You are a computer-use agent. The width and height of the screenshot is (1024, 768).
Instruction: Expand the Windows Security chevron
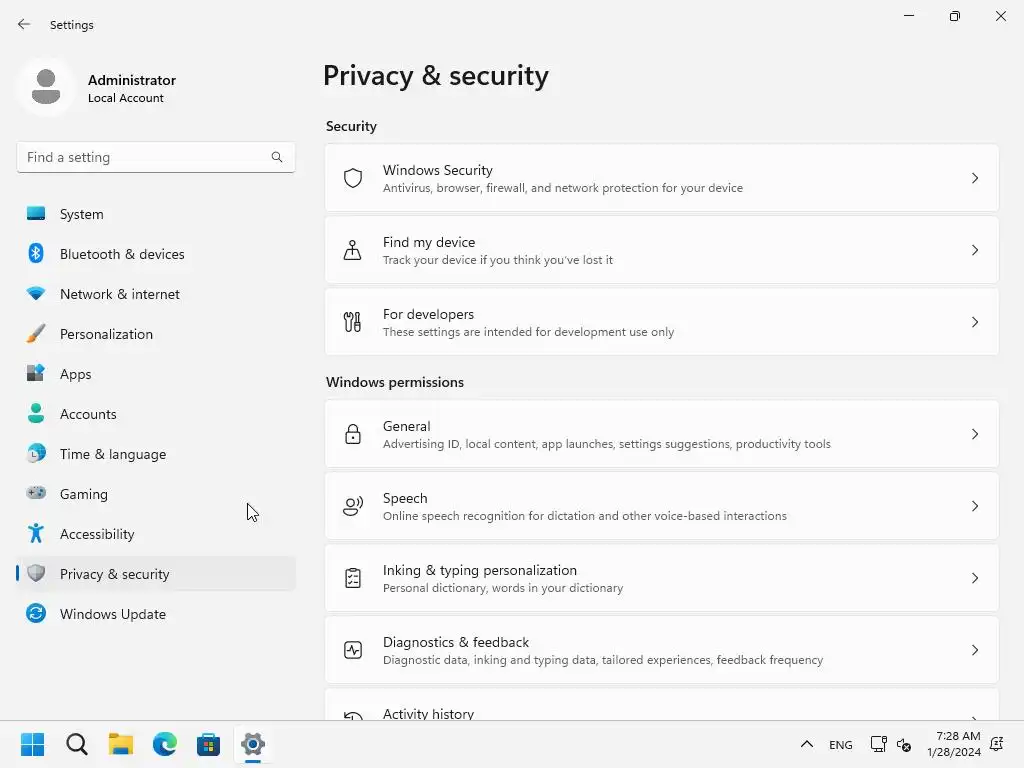point(975,178)
